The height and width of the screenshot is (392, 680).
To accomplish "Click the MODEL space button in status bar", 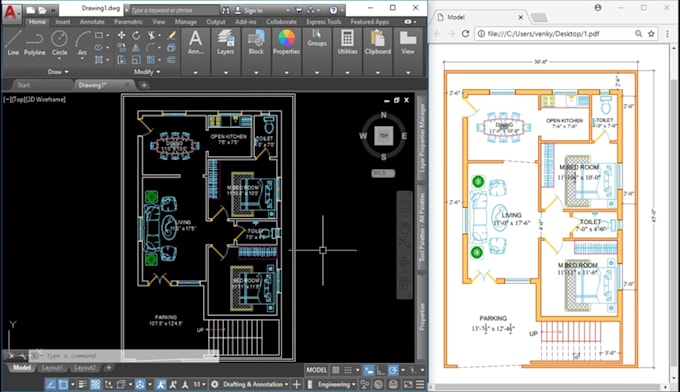I will 317,370.
